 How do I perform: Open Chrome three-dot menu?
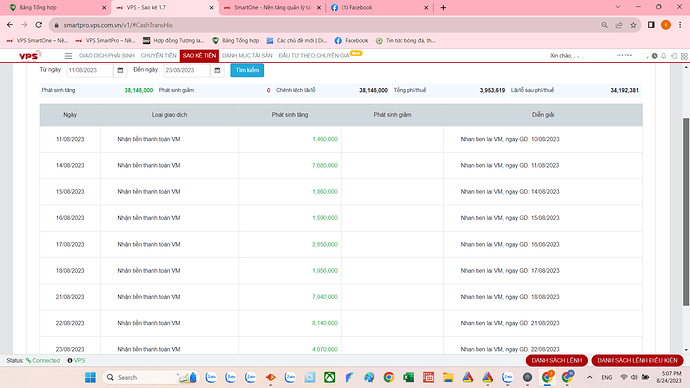point(680,25)
